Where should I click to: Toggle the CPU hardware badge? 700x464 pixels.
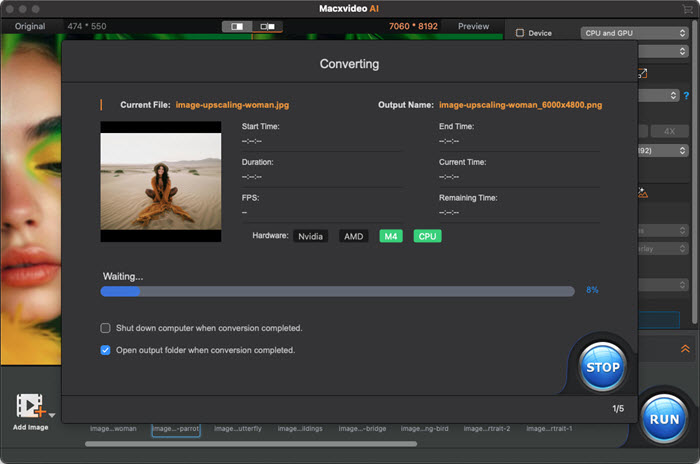pos(427,236)
